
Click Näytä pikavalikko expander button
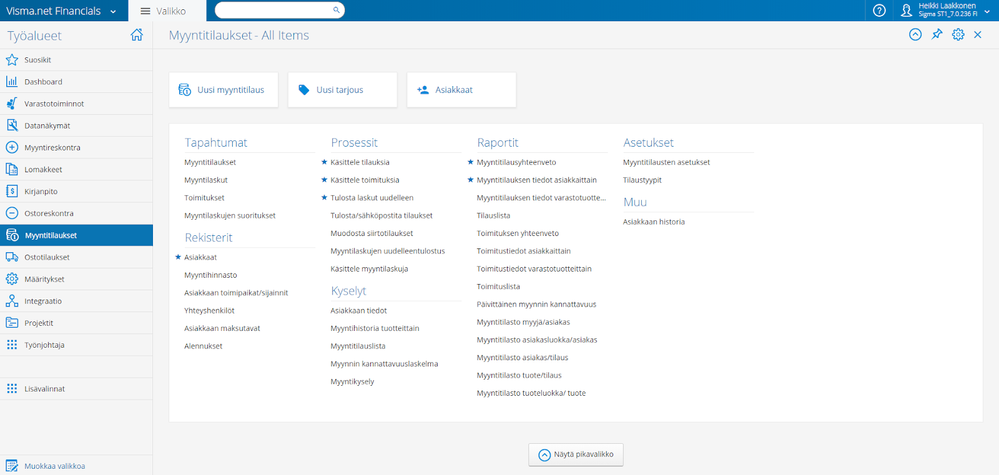click(576, 455)
